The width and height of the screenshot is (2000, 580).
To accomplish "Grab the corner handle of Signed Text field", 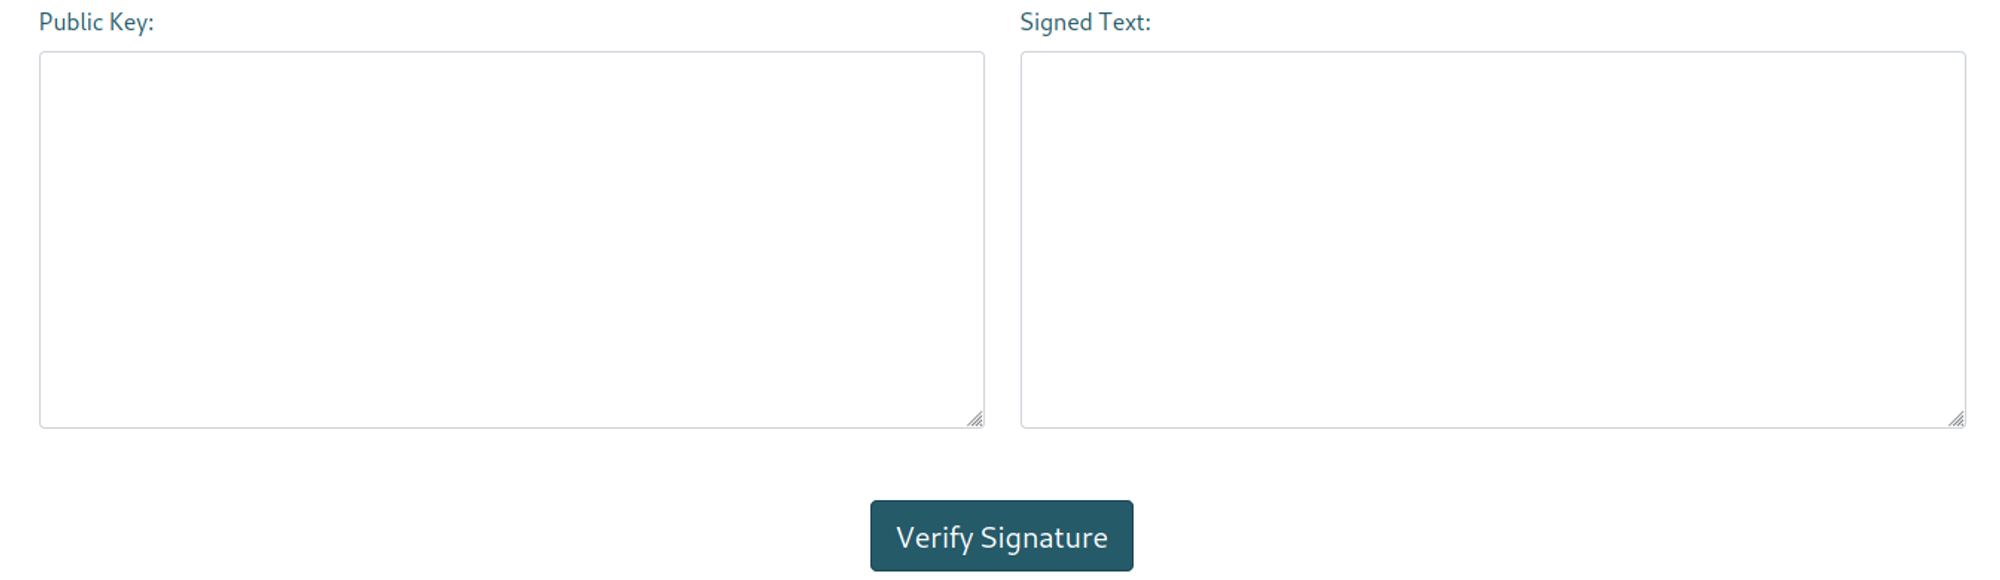I will [x=1956, y=419].
